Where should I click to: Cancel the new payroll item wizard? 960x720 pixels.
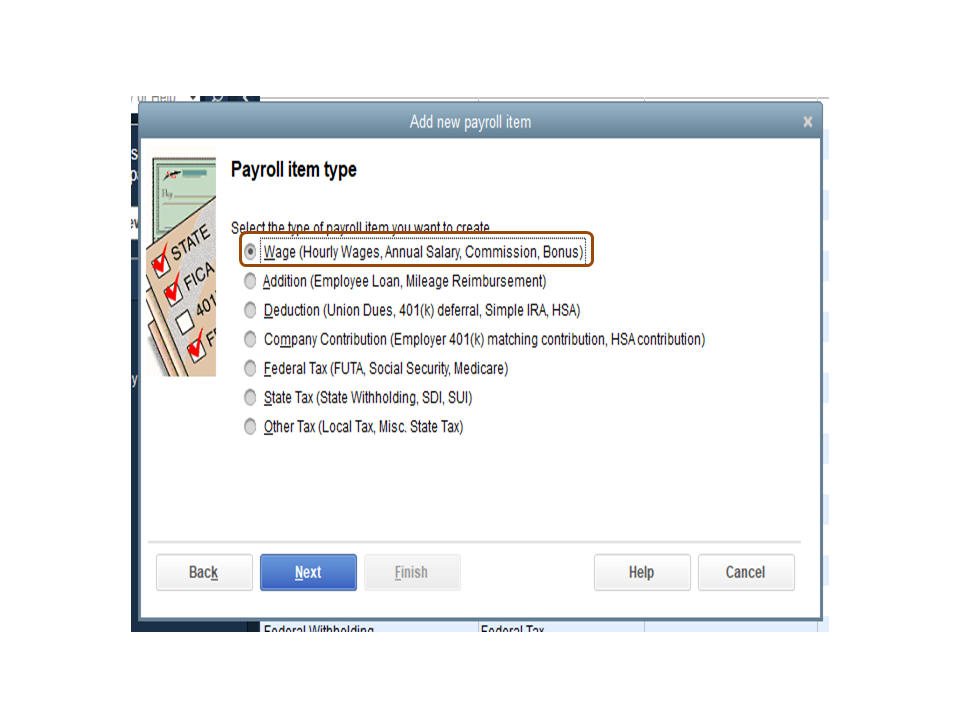(x=746, y=572)
